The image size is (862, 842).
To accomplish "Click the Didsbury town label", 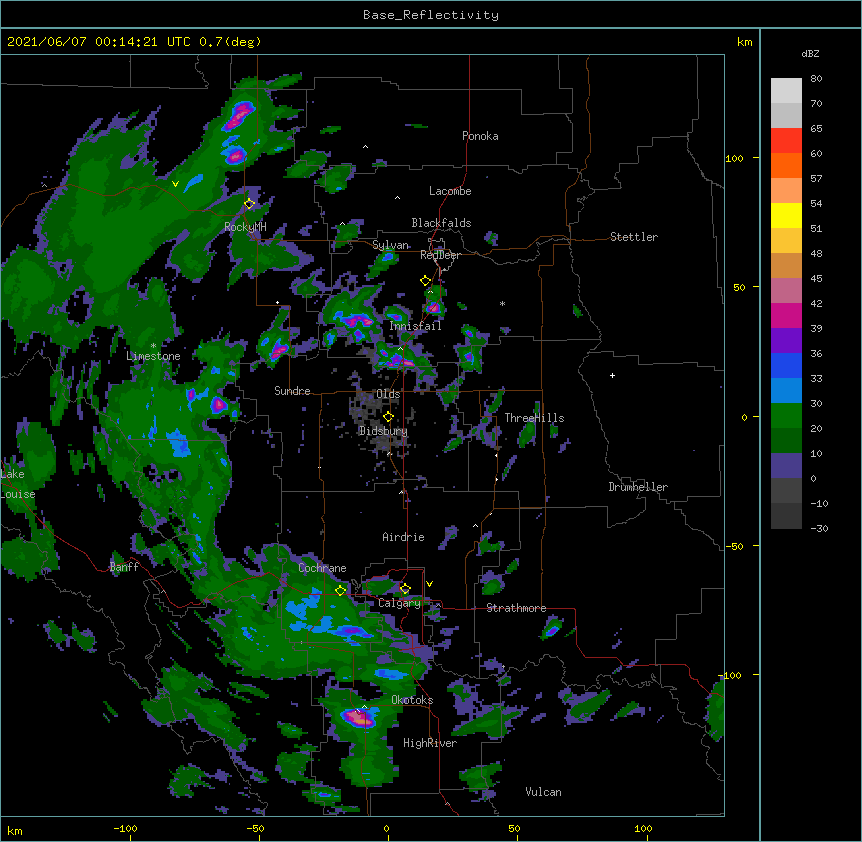I will (x=383, y=431).
